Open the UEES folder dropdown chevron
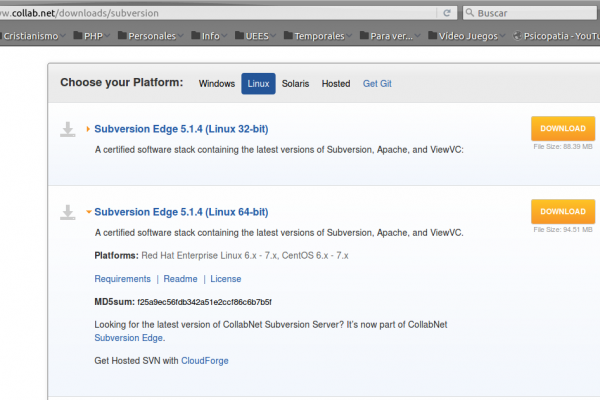 point(273,36)
